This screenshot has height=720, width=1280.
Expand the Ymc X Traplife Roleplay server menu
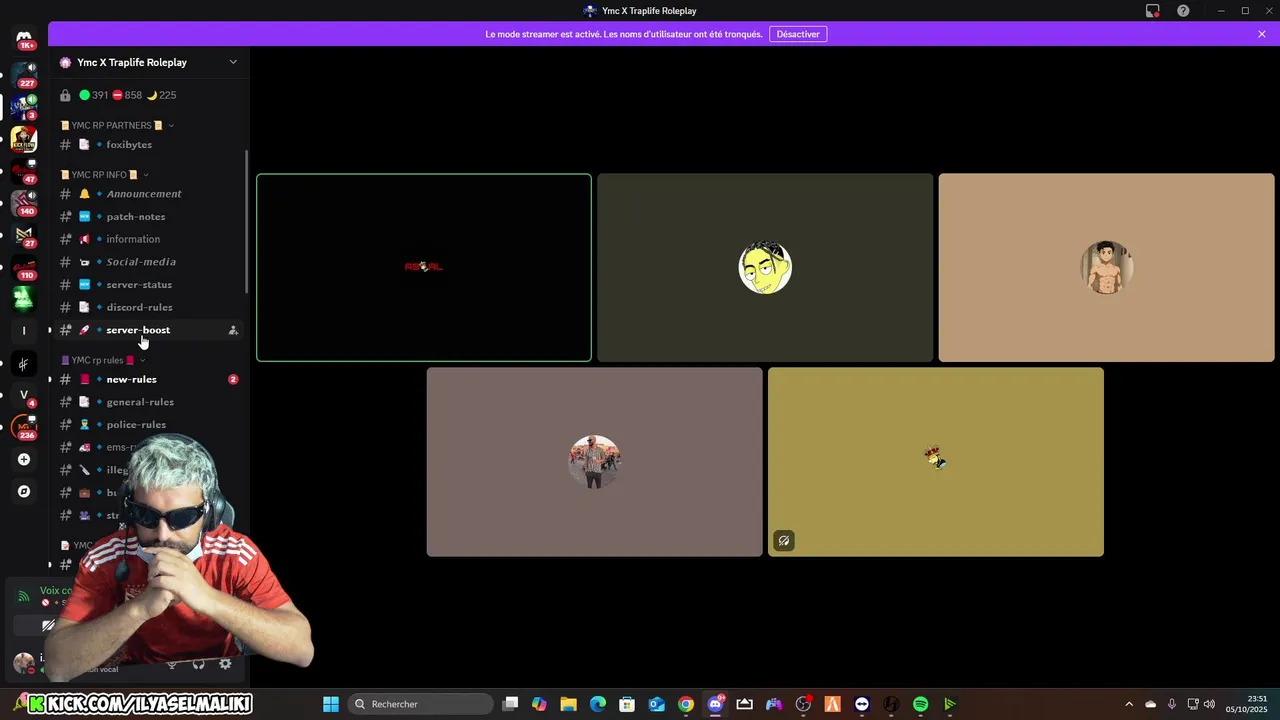click(233, 62)
